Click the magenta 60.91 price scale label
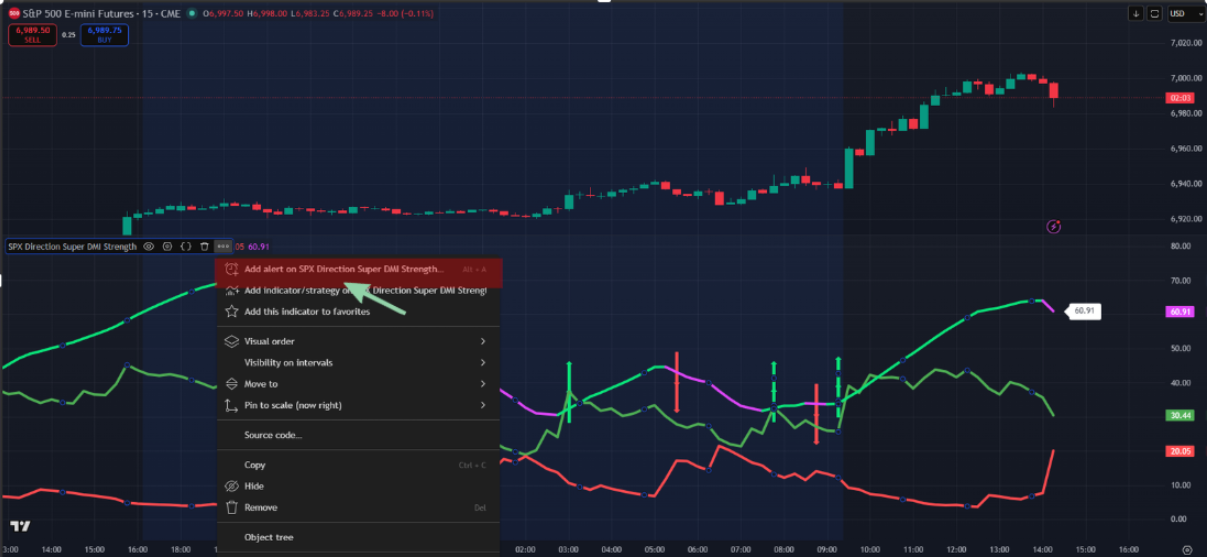 click(x=1180, y=312)
